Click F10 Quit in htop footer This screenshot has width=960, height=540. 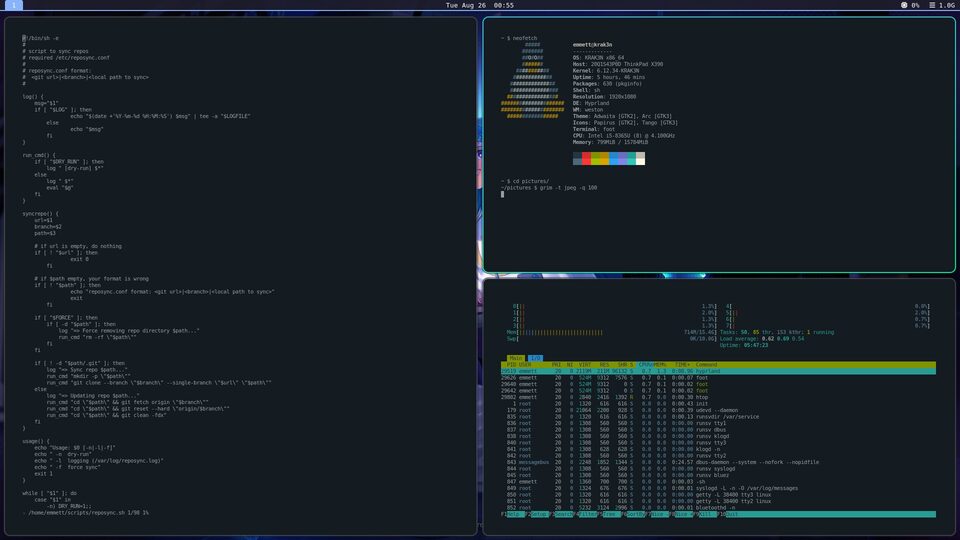[729, 514]
